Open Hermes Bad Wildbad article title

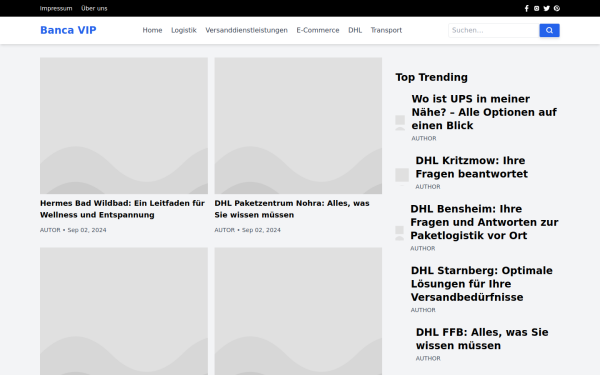click(122, 209)
